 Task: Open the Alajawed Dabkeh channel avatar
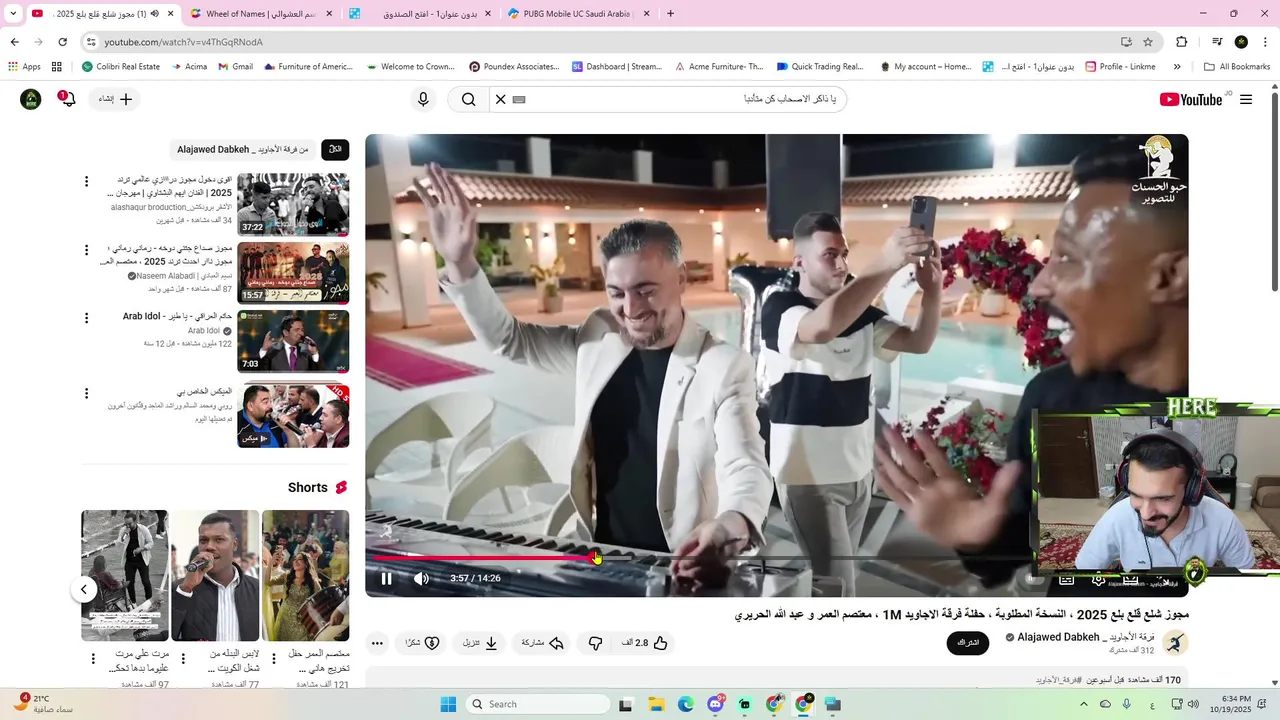1176,643
